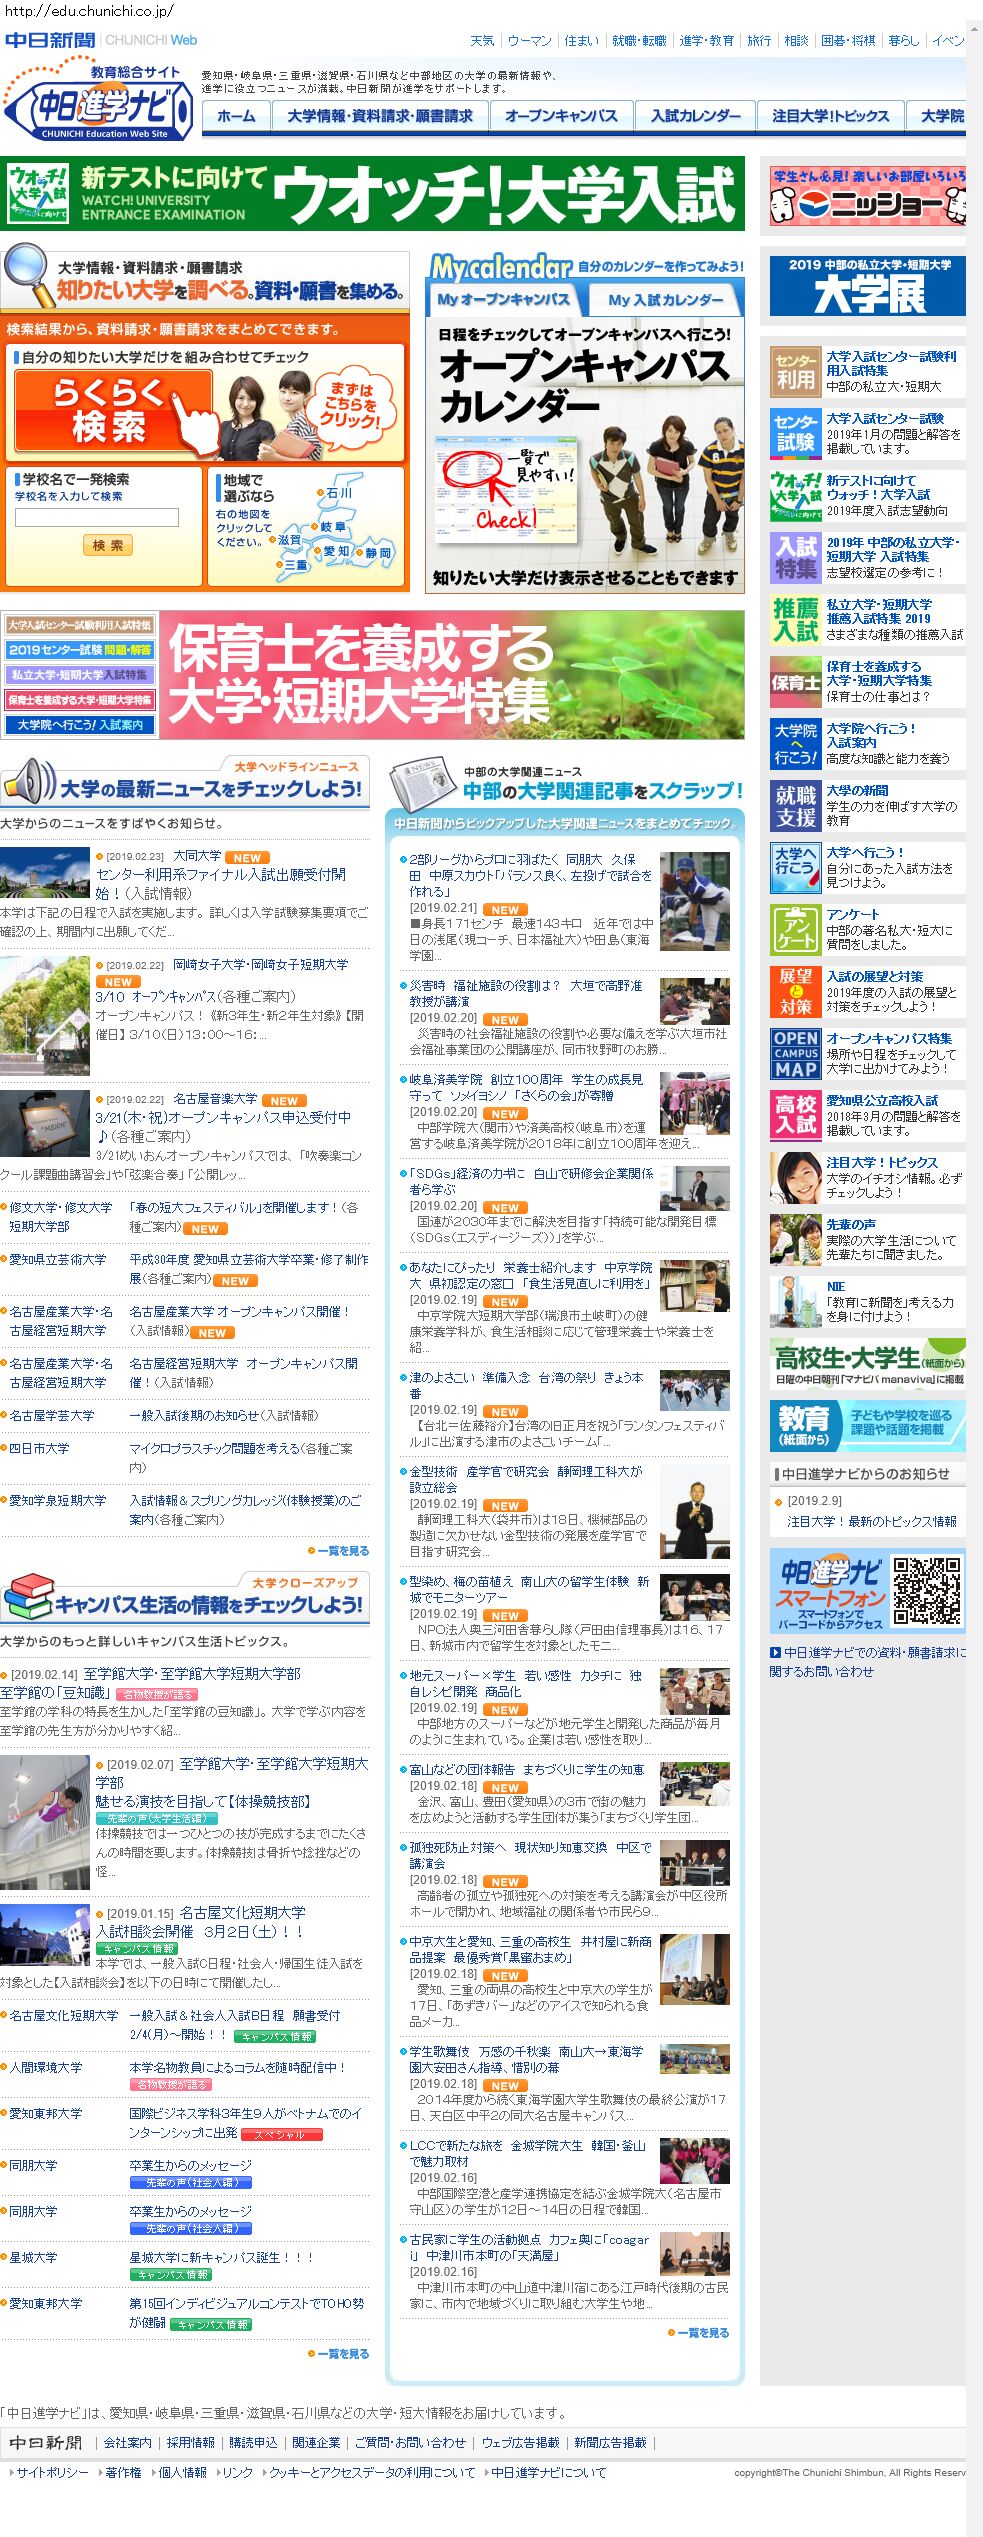
Task: Click 2019センター試験 問題・解答 button
Action: click(x=79, y=649)
